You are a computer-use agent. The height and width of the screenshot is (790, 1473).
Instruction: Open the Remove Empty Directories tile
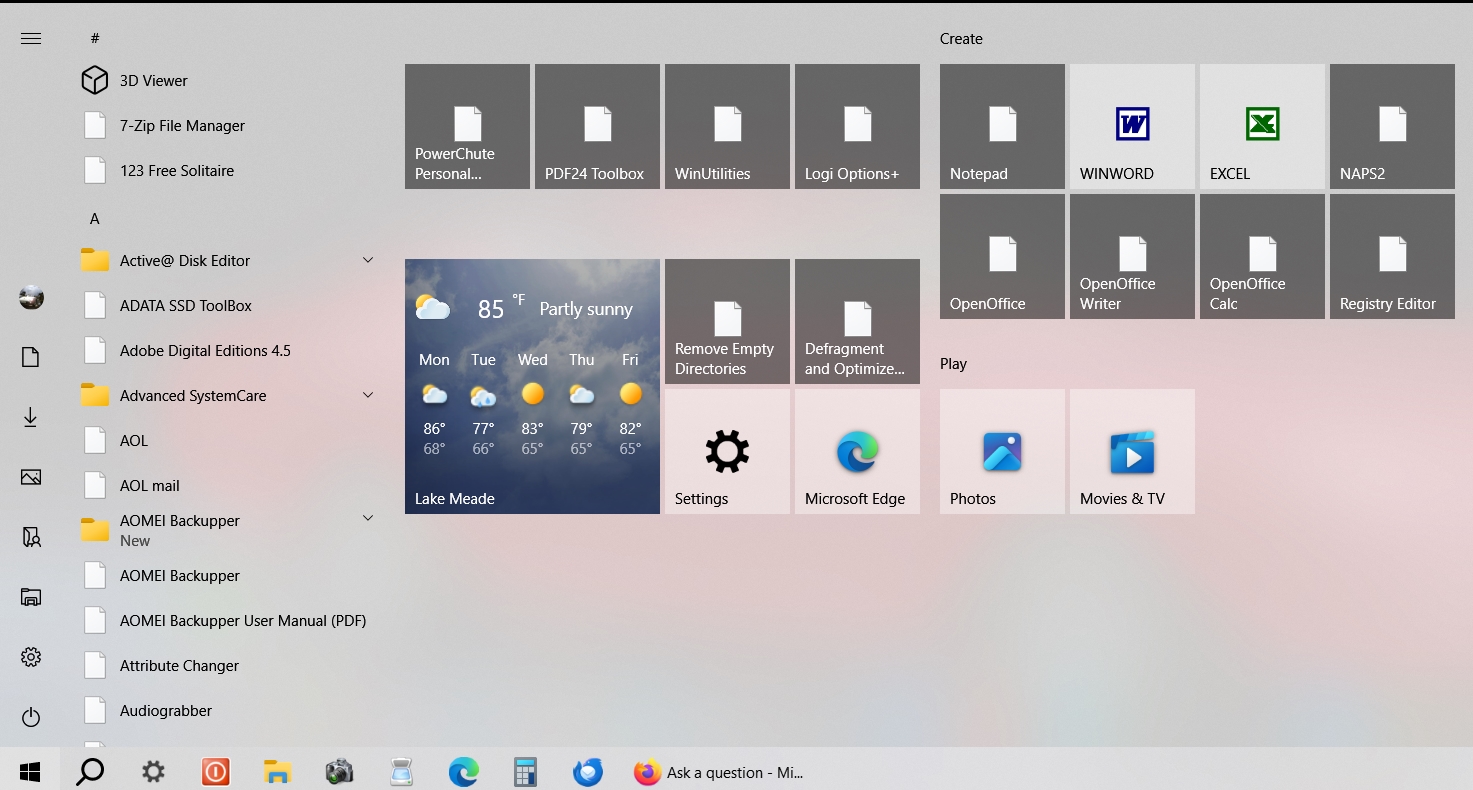click(x=727, y=321)
